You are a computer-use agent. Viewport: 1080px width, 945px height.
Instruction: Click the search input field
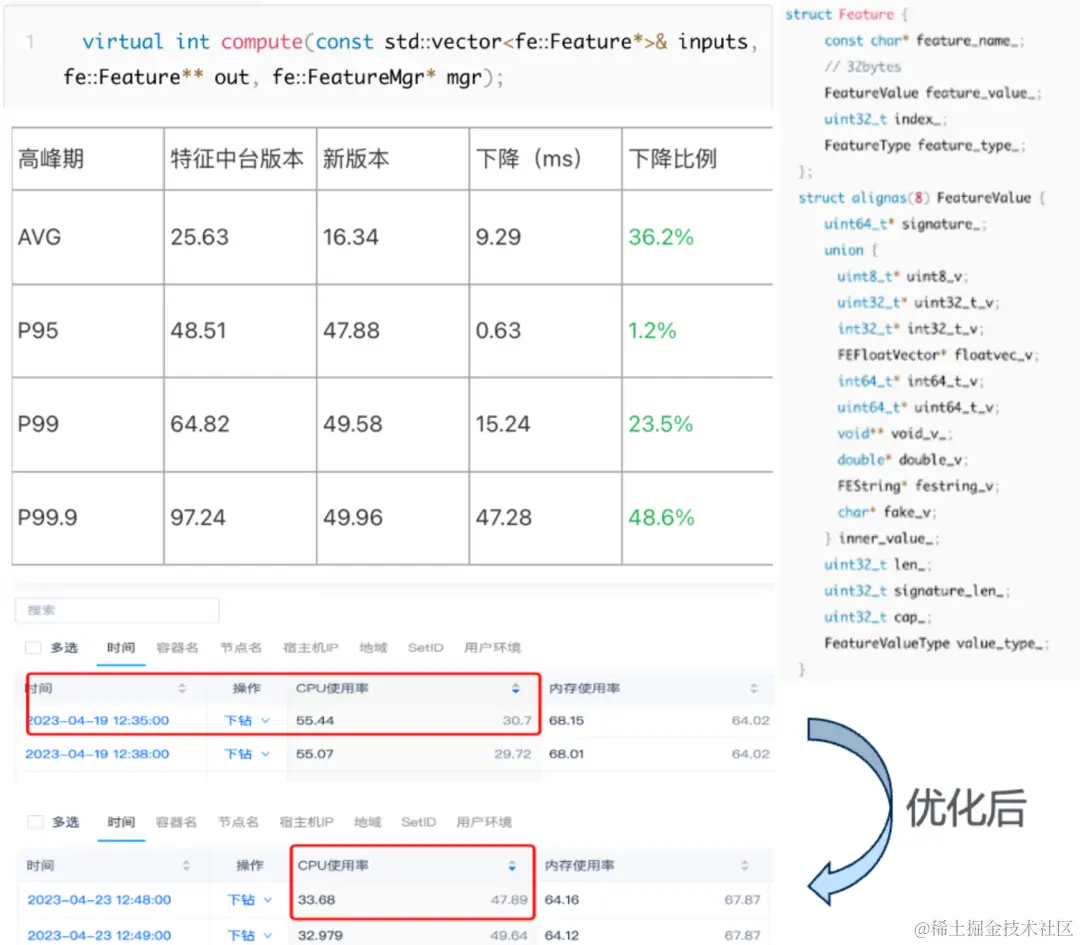coord(117,610)
